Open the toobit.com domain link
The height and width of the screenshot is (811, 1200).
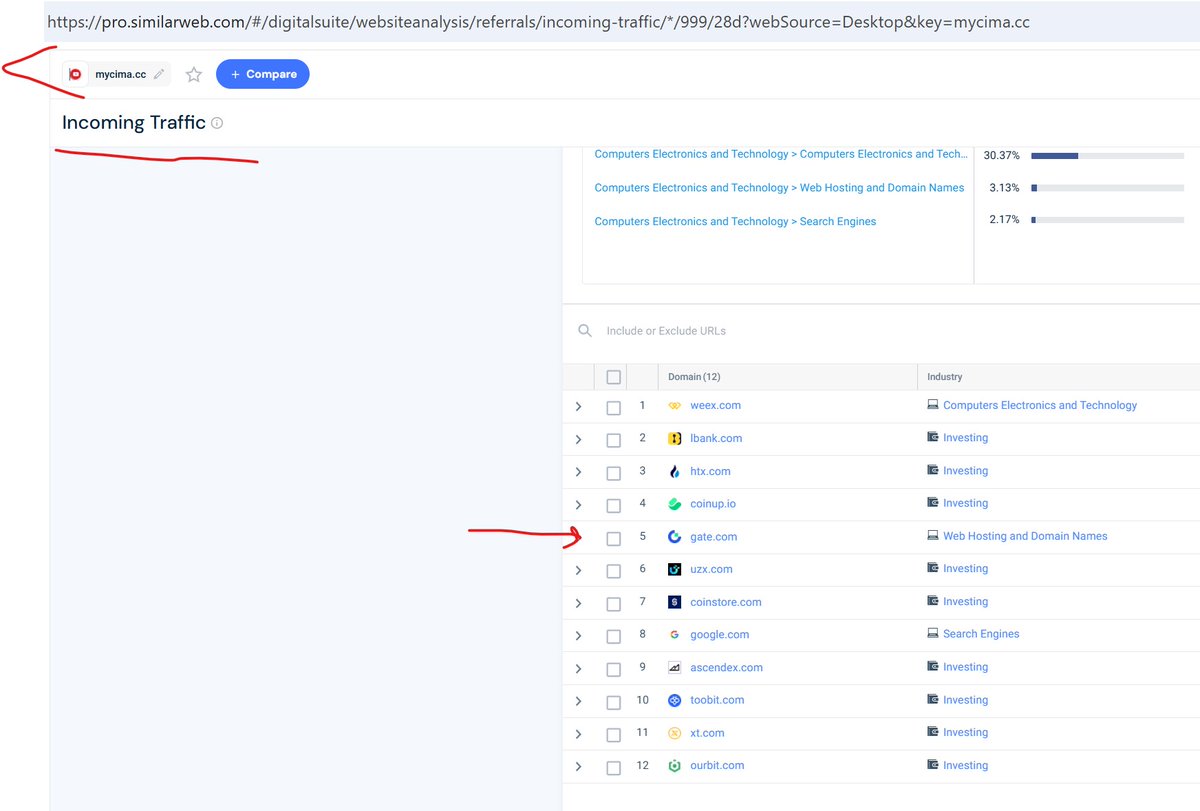[x=717, y=700]
